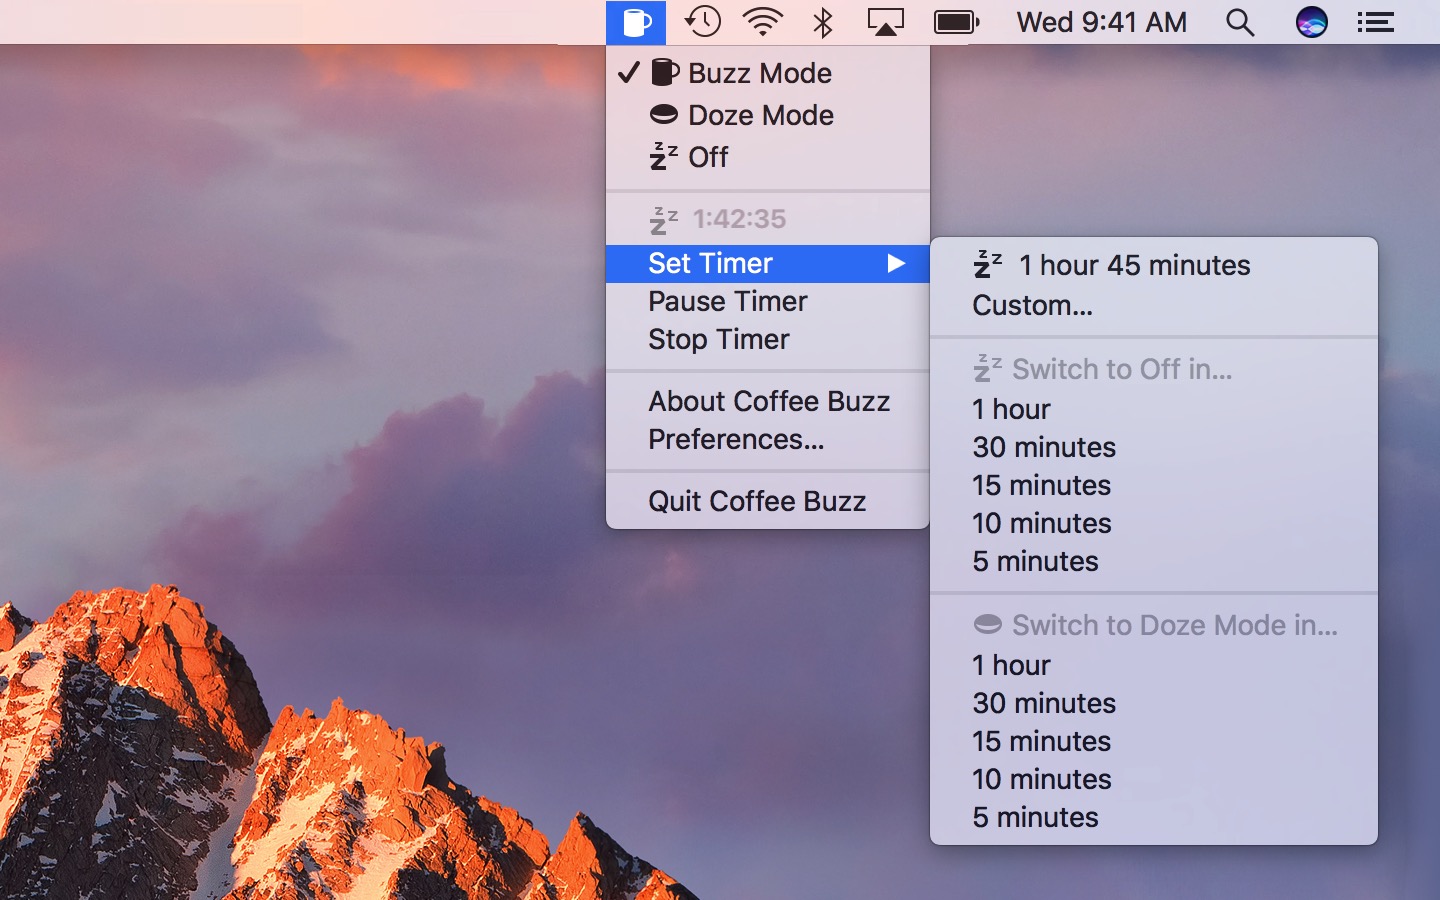Open the Bluetooth menu bar icon
The width and height of the screenshot is (1440, 900).
pos(823,22)
